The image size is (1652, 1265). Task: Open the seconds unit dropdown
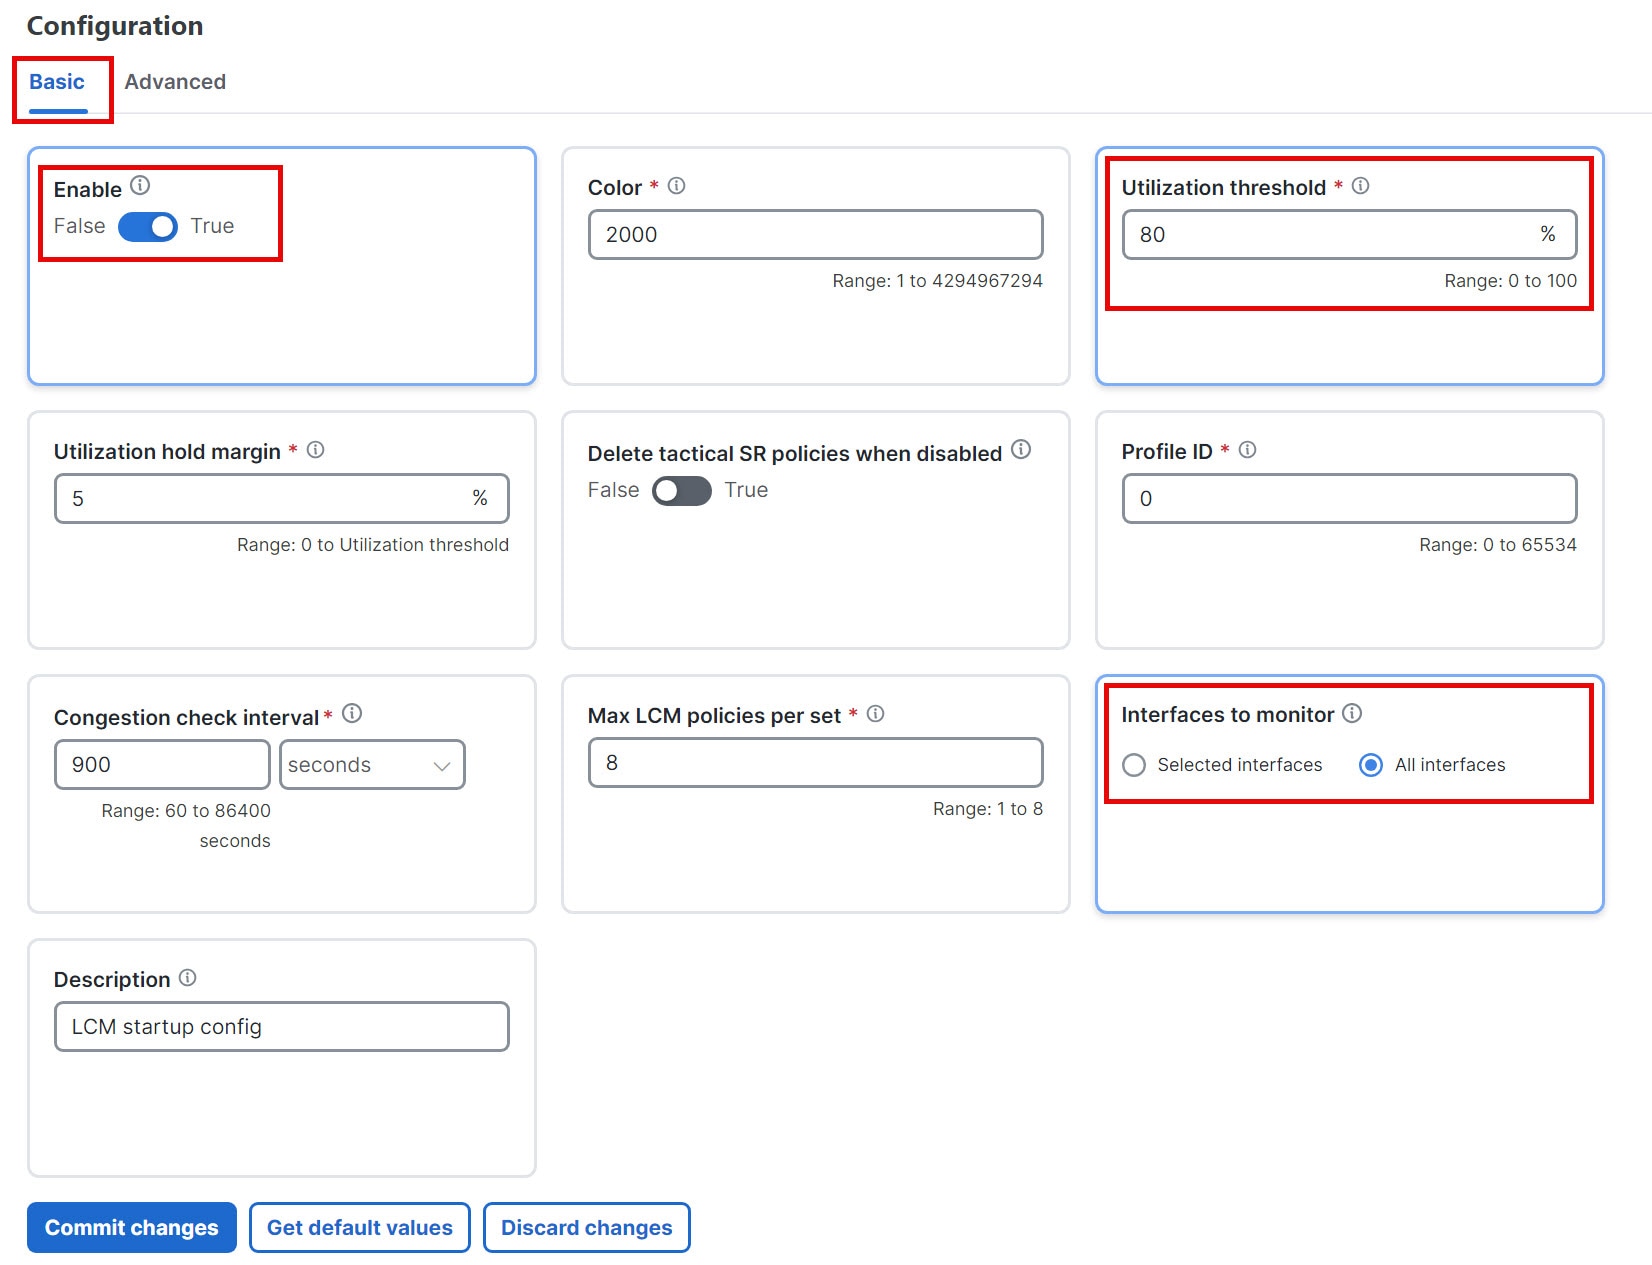coord(372,764)
